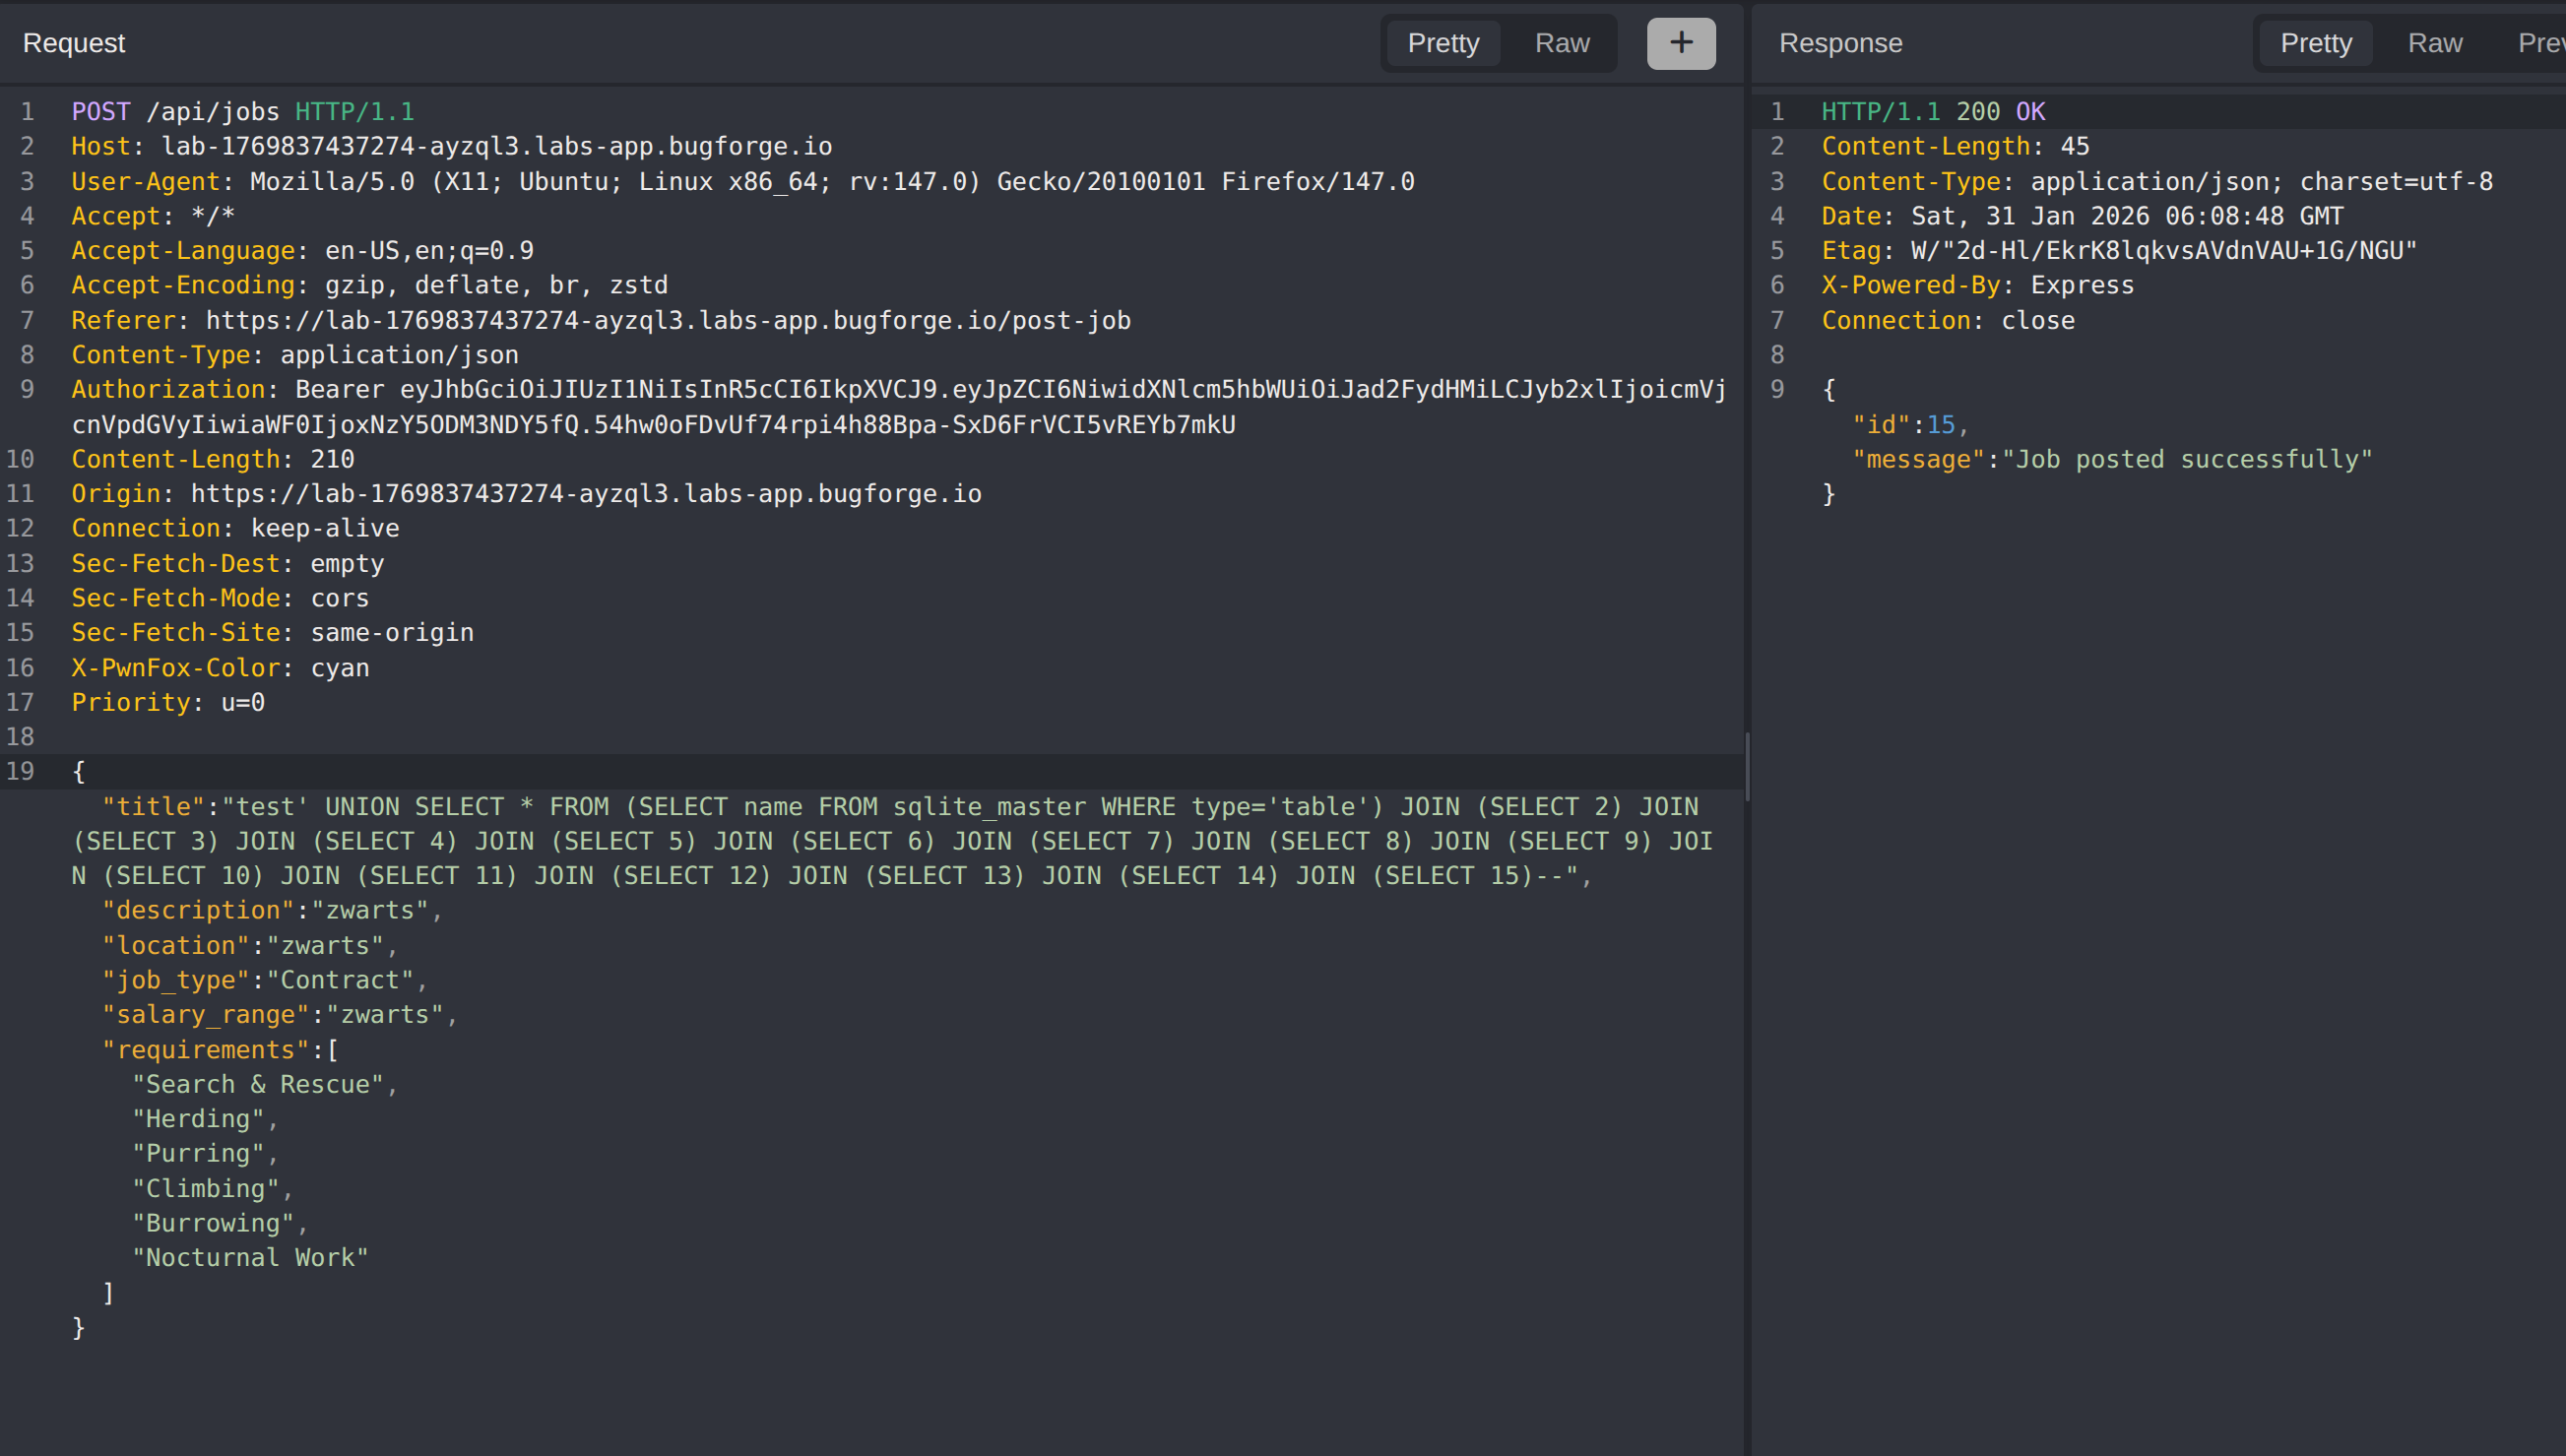Click the Host header value
2566x1456 pixels.
(496, 146)
